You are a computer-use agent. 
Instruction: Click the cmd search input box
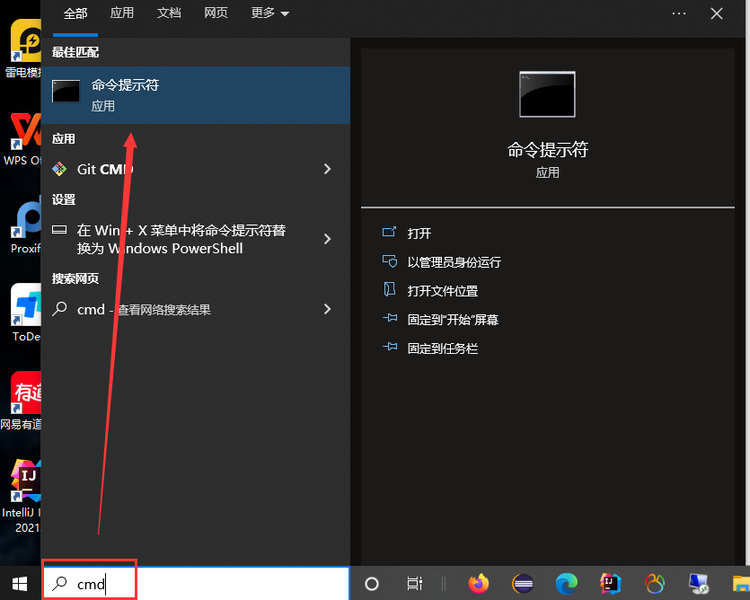pos(200,584)
